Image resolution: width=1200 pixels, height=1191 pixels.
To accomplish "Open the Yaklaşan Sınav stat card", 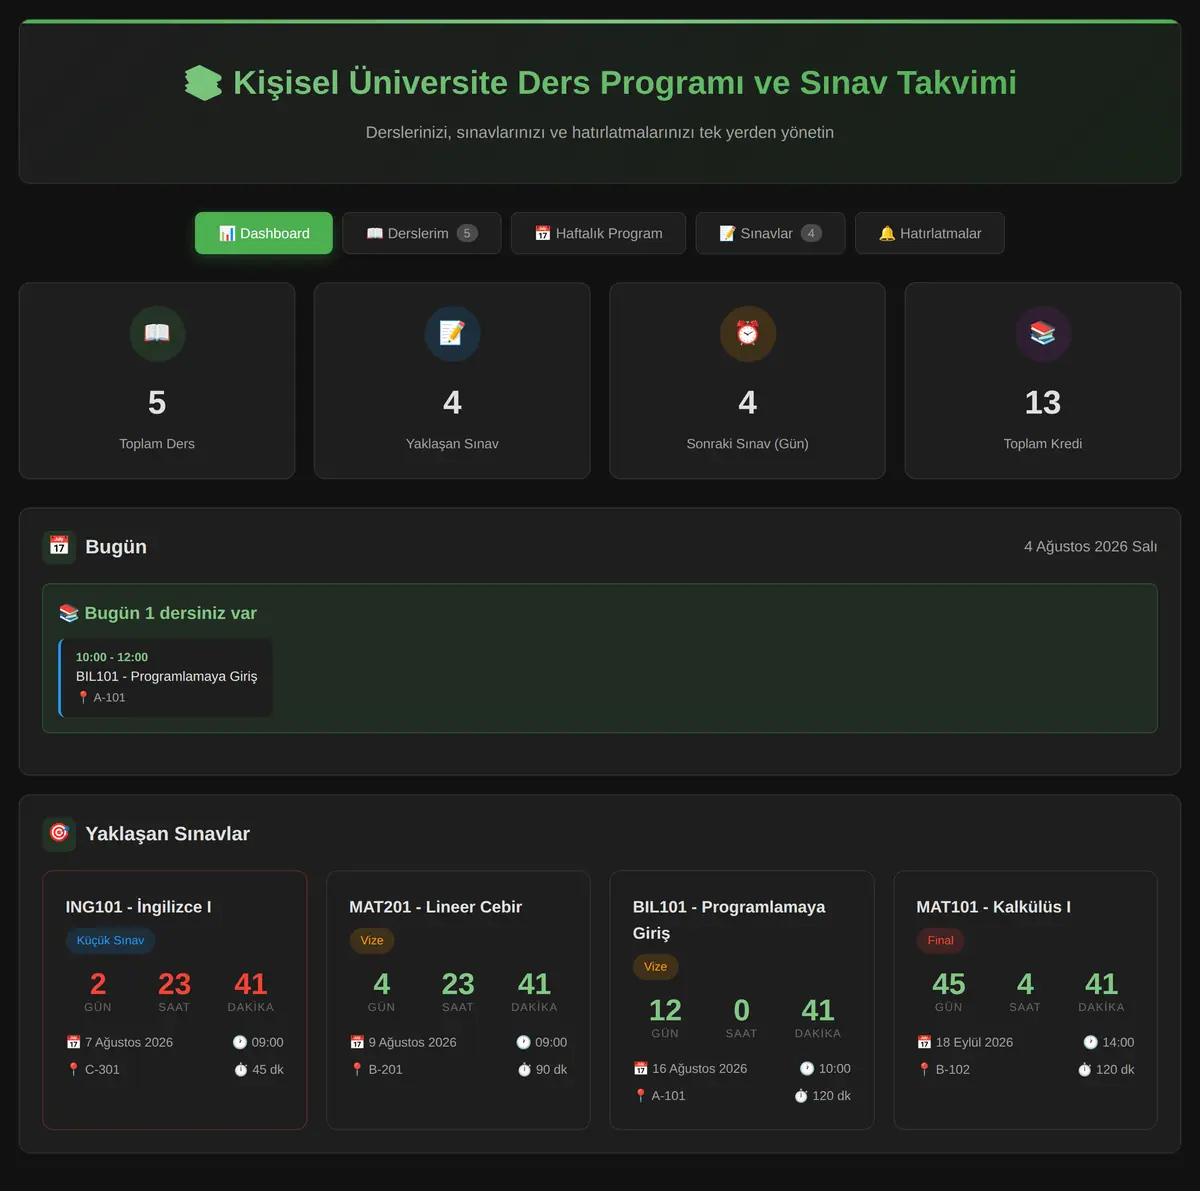I will coord(452,380).
